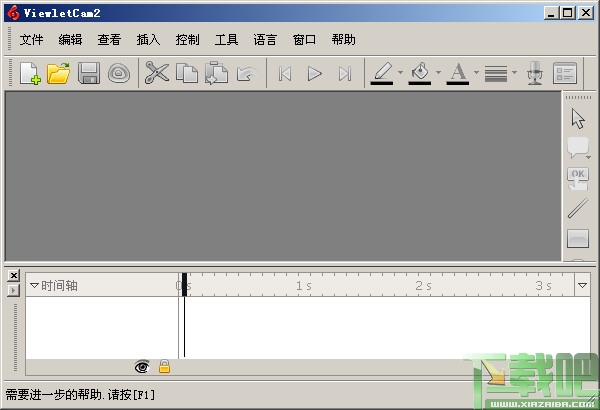
Task: Click the 2 s mark on timeline ruler
Action: coord(424,286)
